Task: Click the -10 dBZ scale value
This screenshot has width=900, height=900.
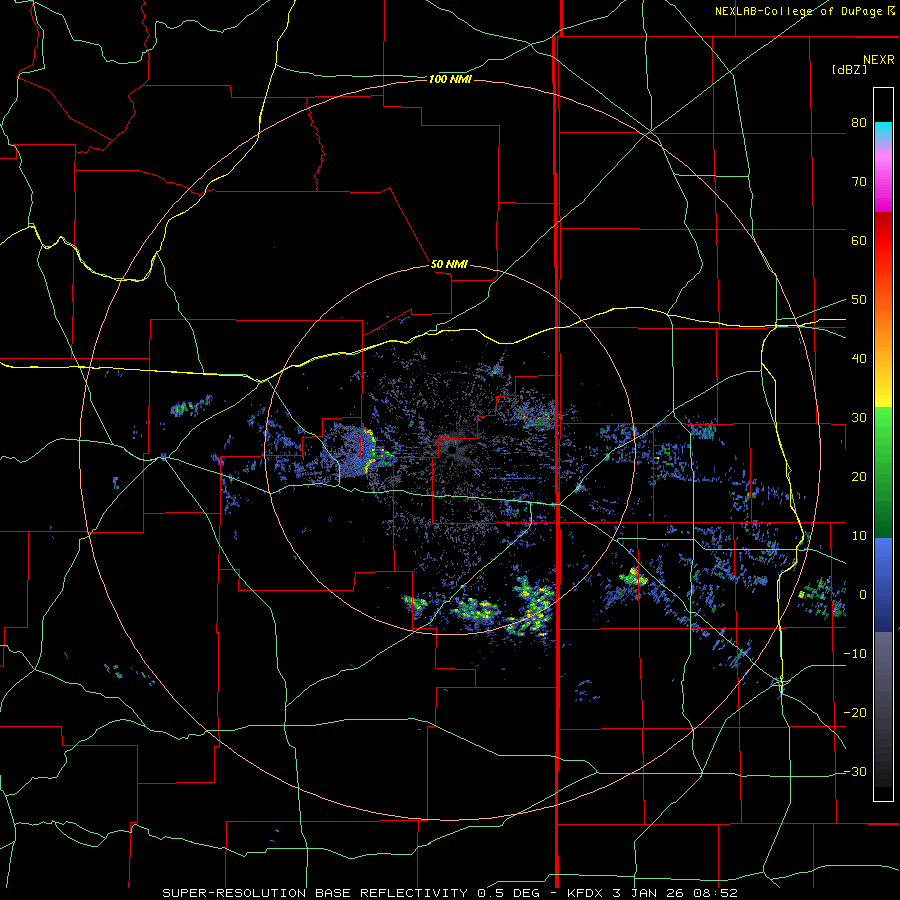Action: pyautogui.click(x=855, y=654)
